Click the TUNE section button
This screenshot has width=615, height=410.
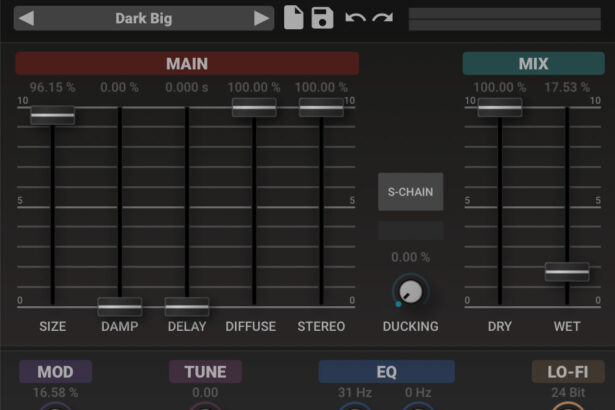pyautogui.click(x=205, y=372)
